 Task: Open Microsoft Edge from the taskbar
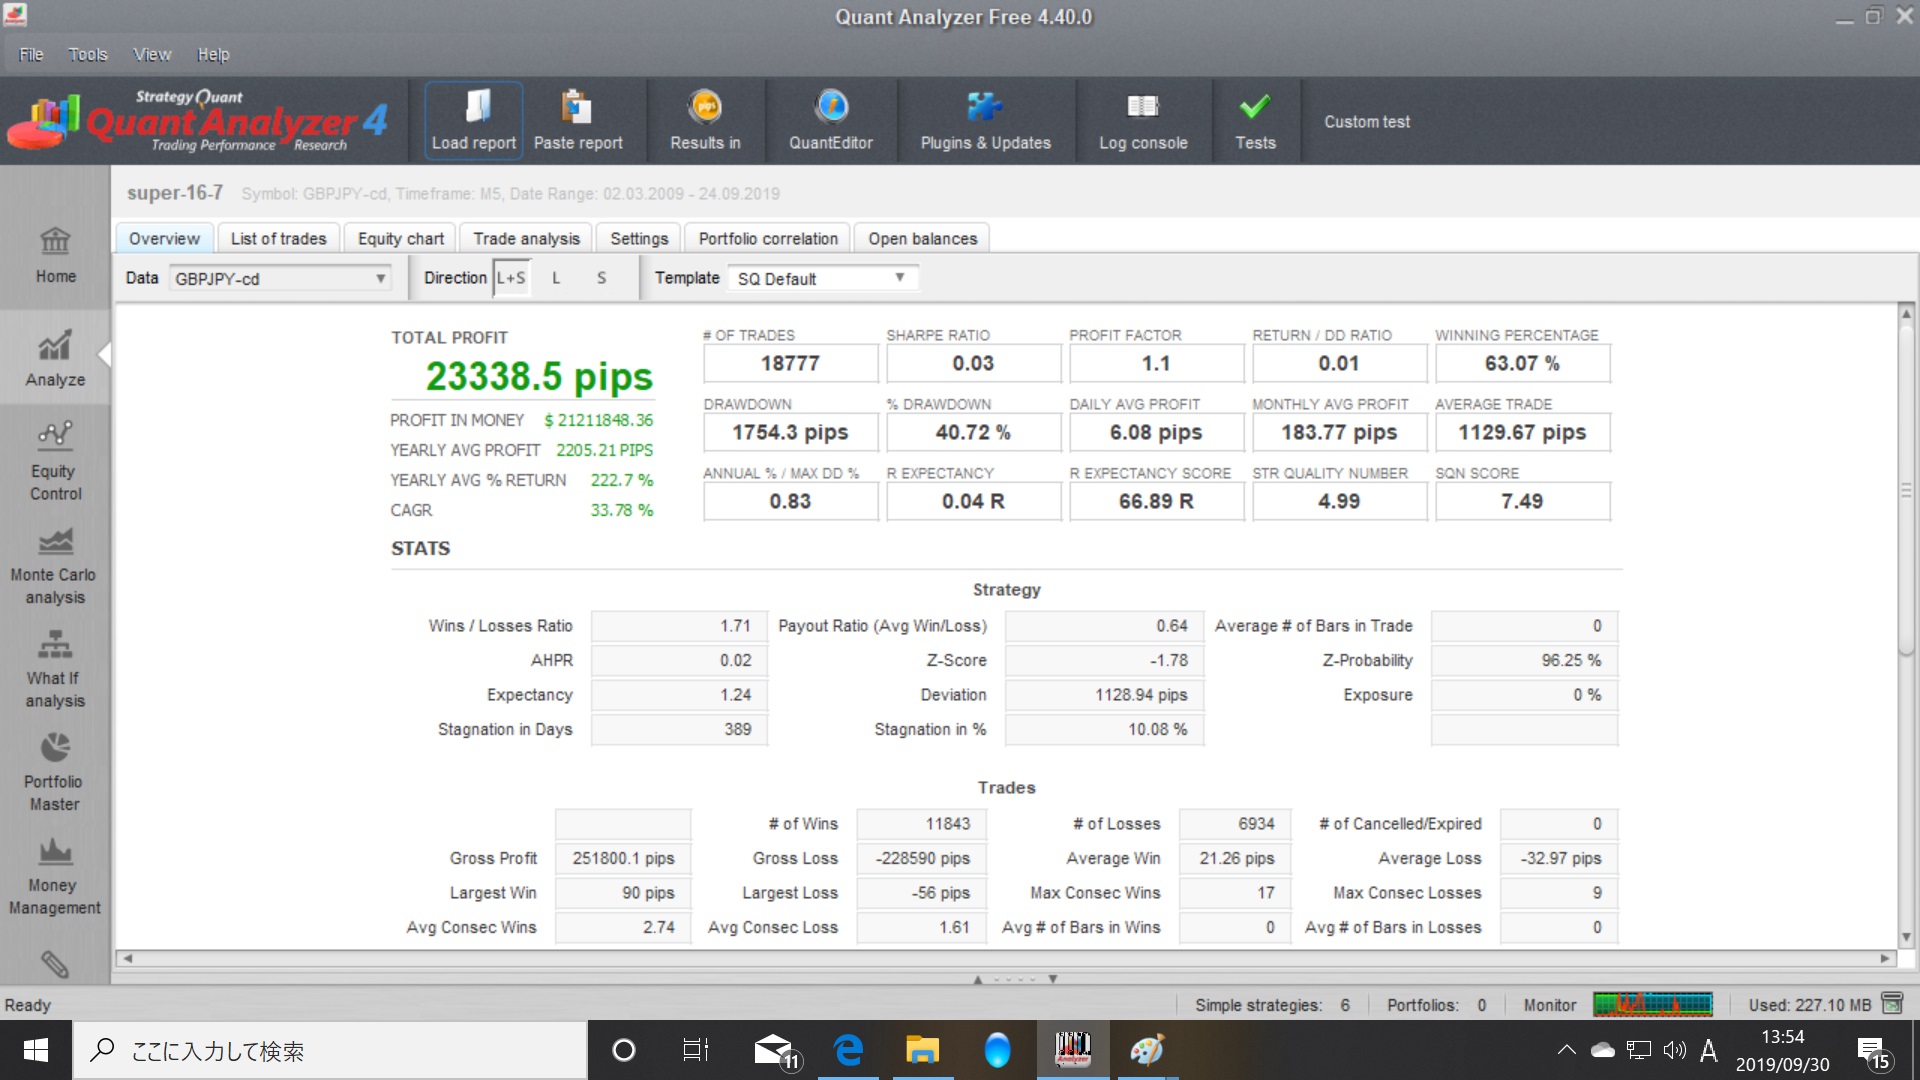point(848,1050)
